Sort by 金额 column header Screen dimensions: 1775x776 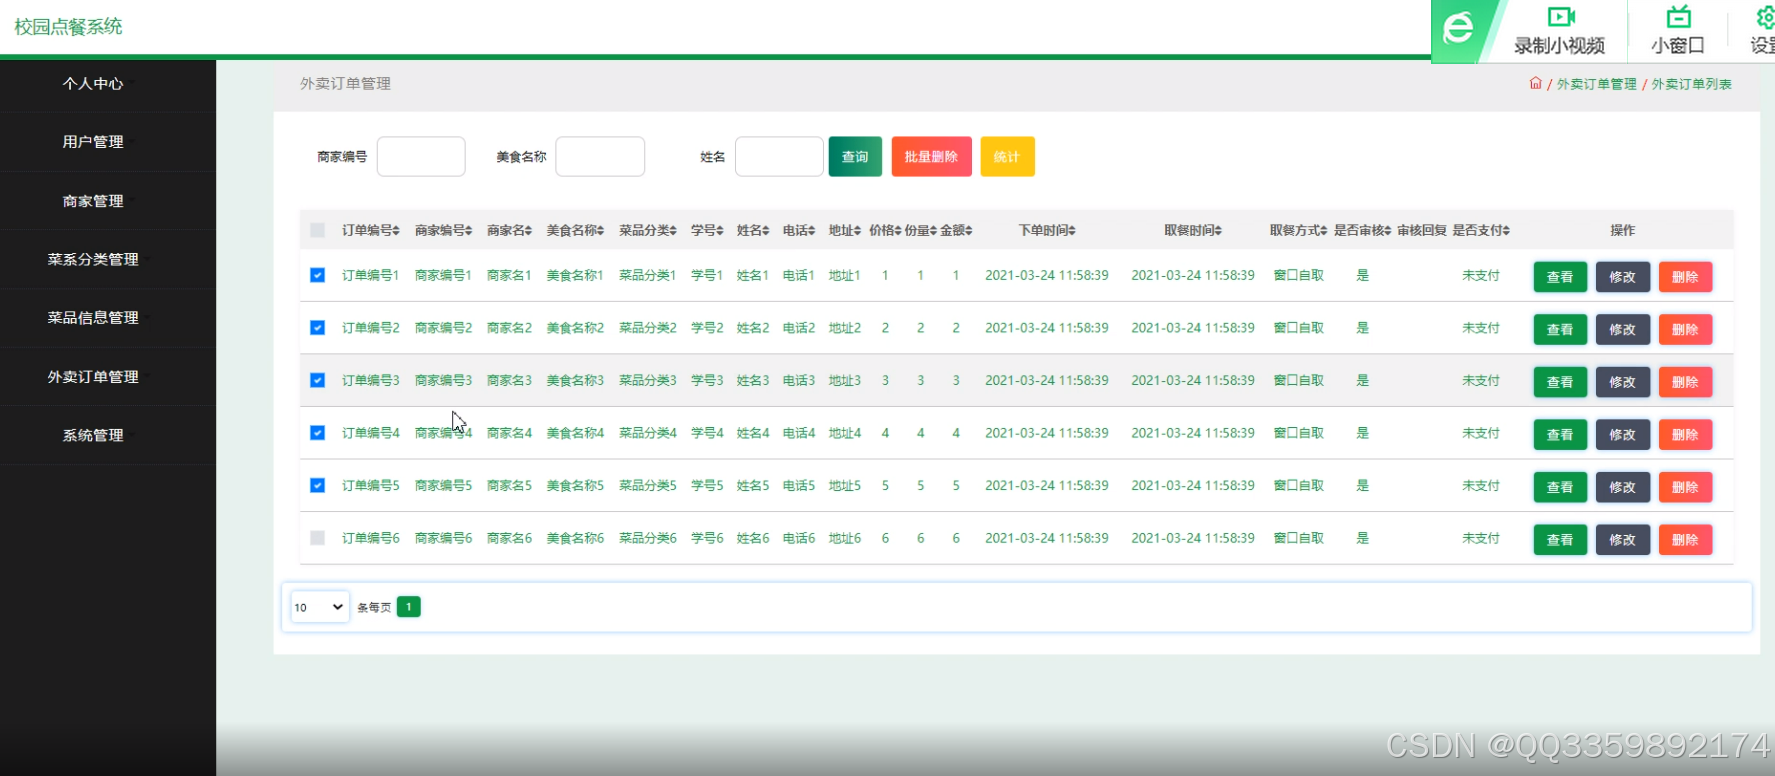(x=956, y=231)
